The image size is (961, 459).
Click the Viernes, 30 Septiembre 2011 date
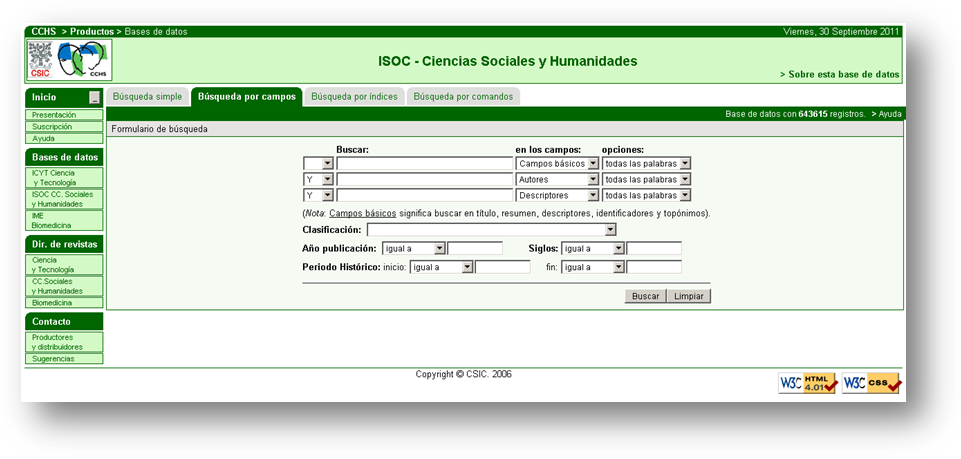click(841, 31)
